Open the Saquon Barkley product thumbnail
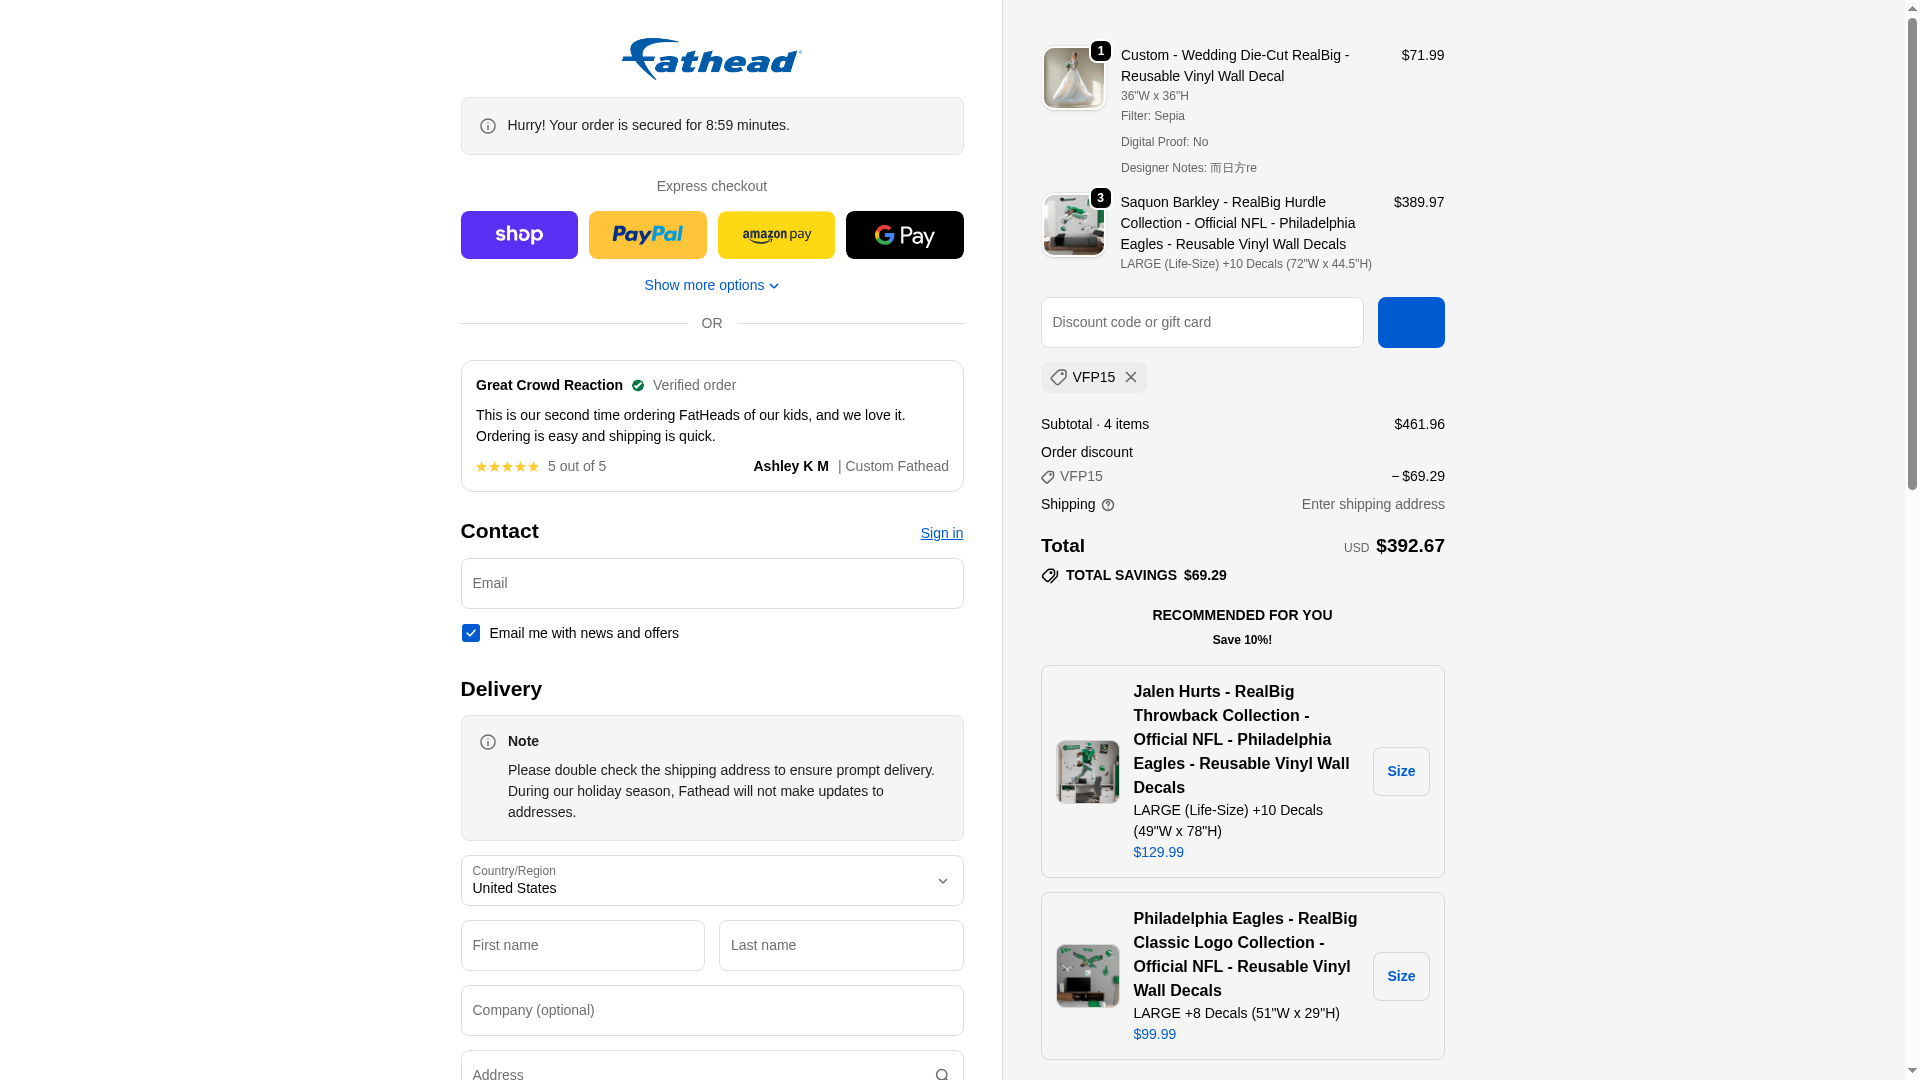1920x1080 pixels. click(x=1073, y=225)
